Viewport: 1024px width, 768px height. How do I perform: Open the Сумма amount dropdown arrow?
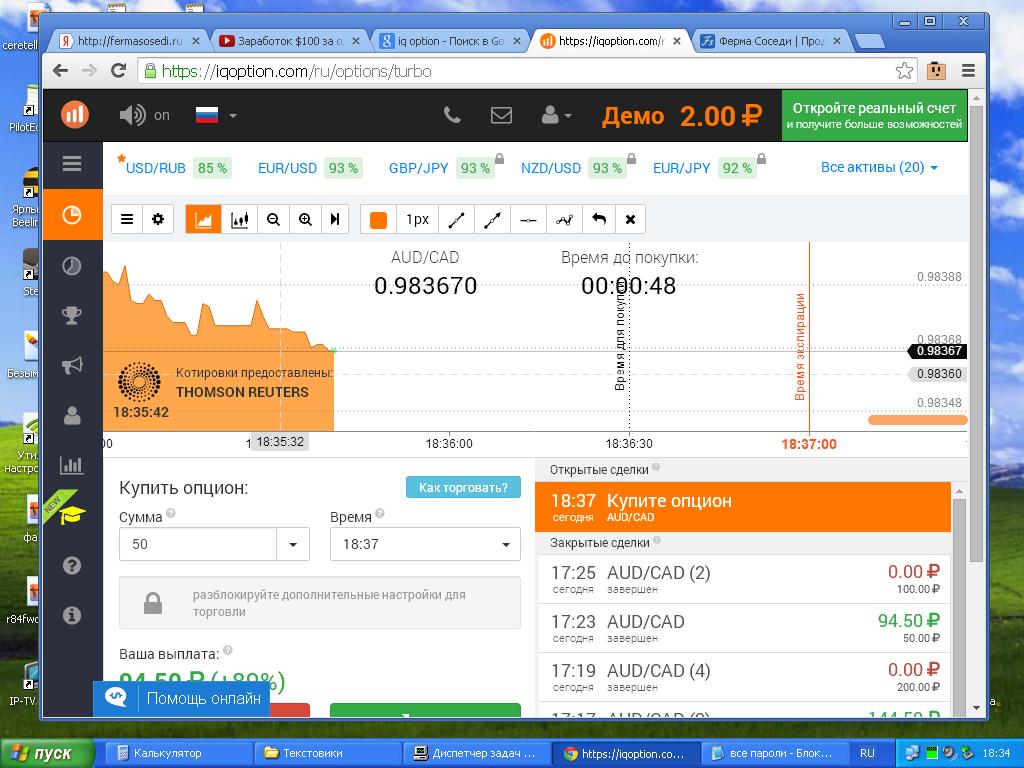point(293,544)
